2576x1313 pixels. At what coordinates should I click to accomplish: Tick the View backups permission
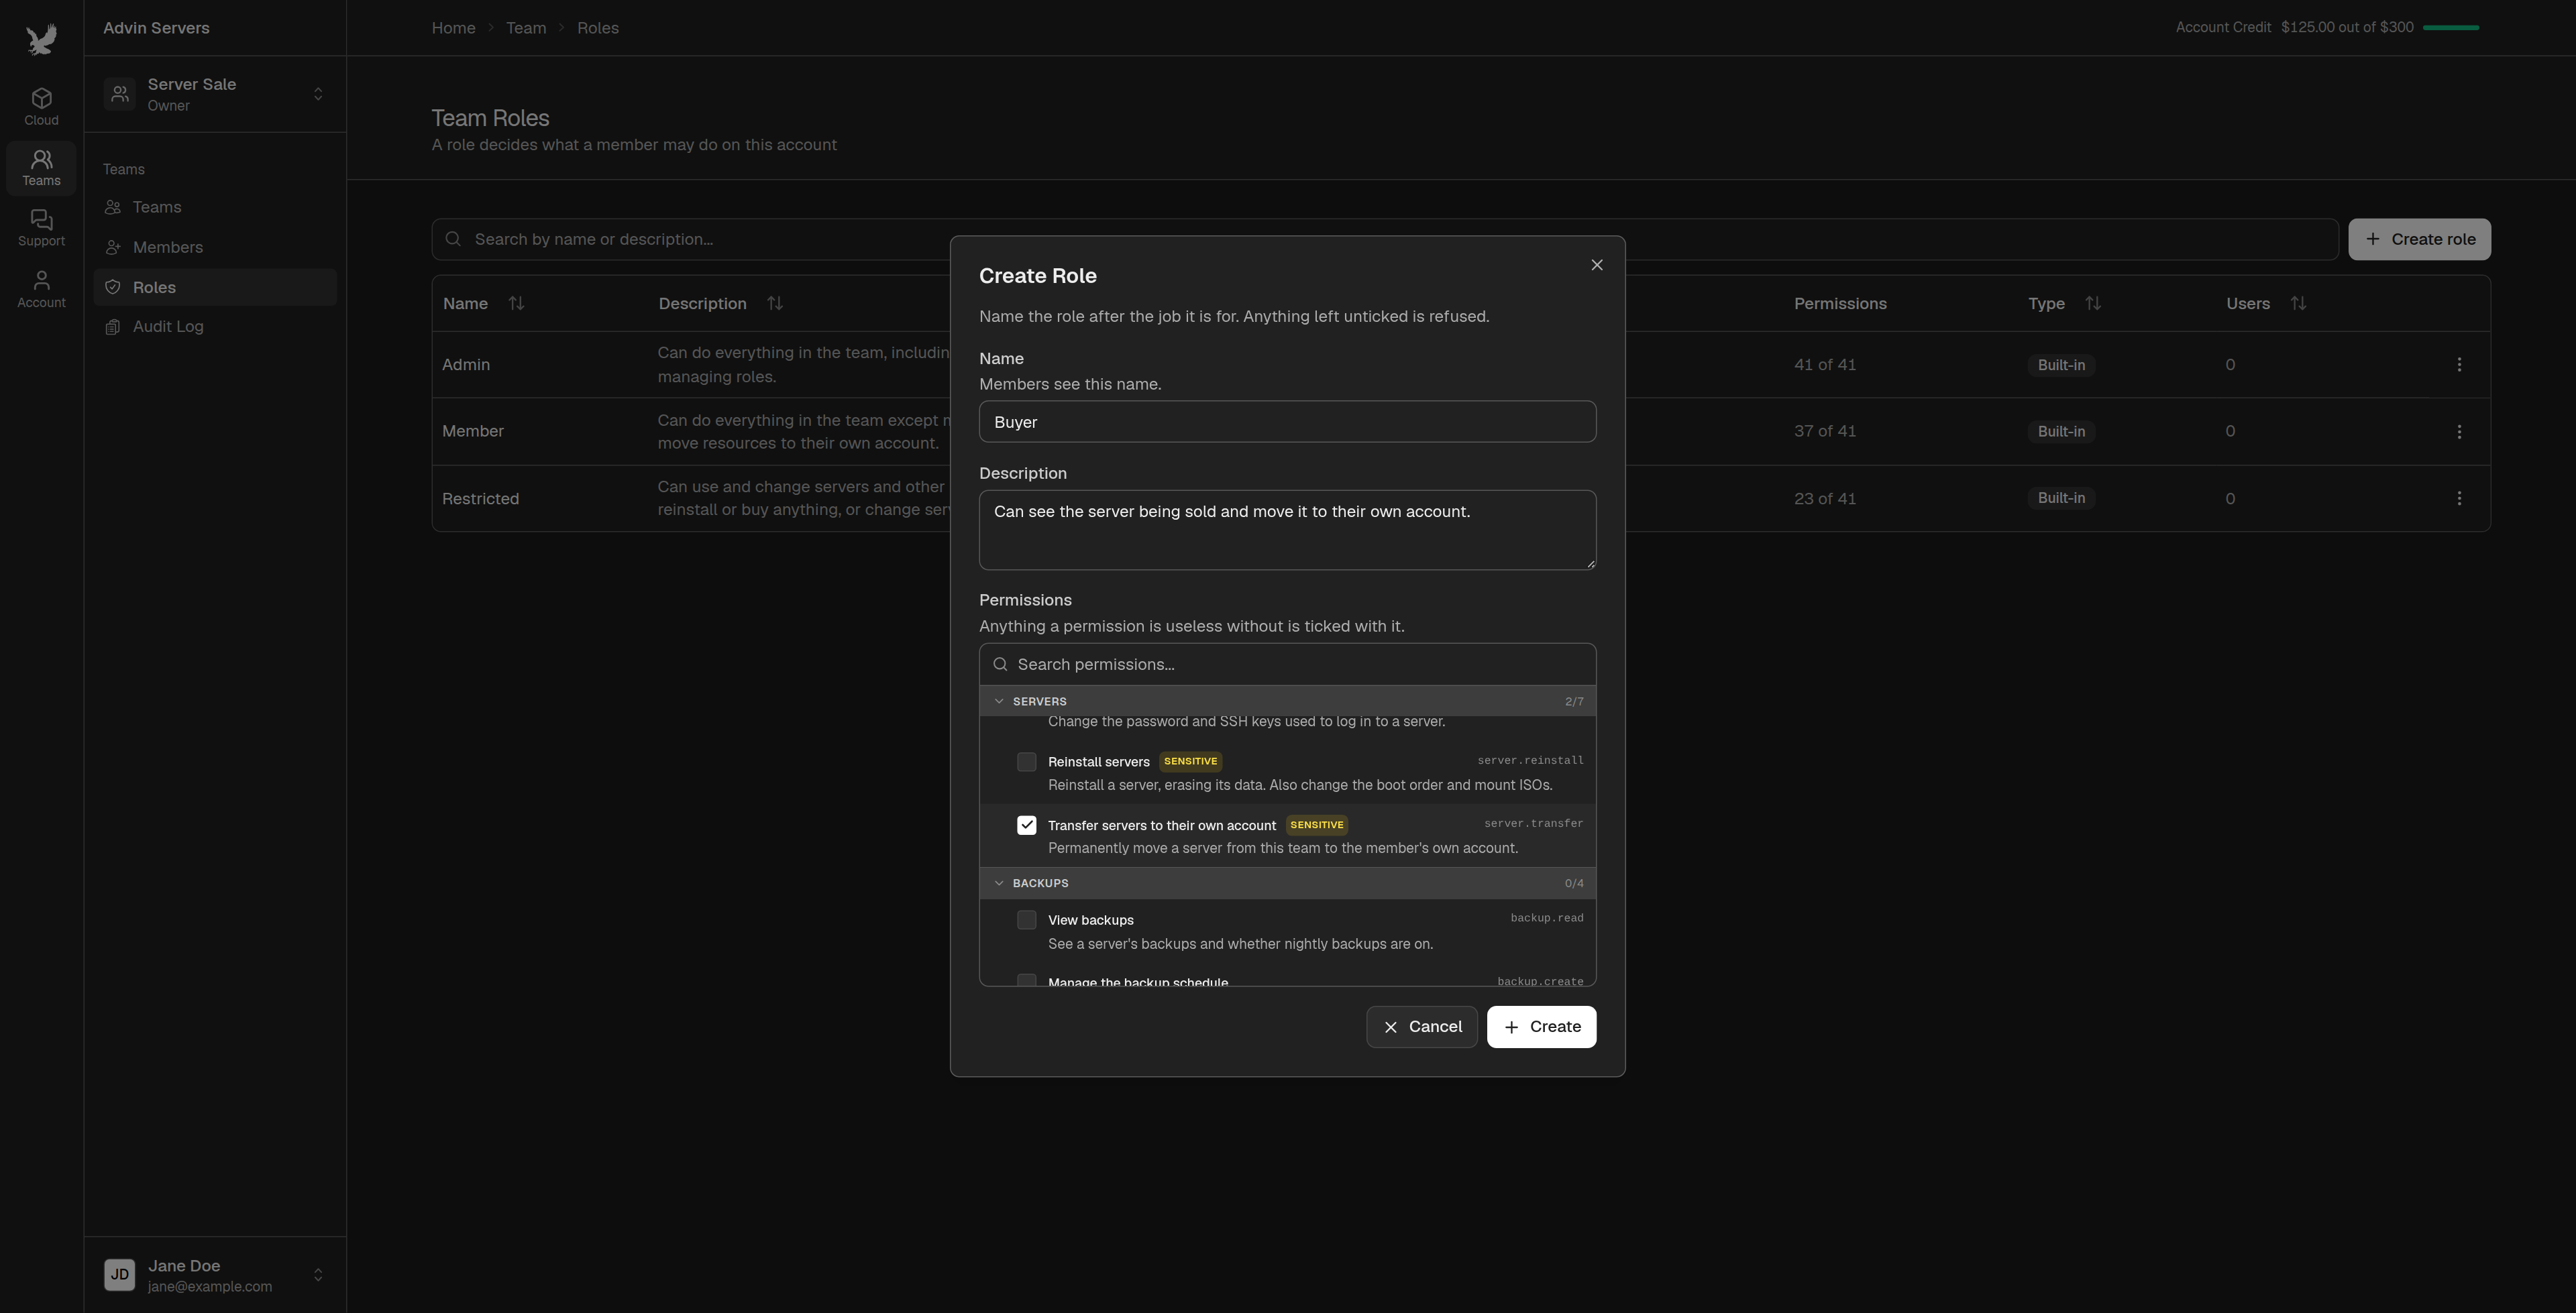click(x=1026, y=920)
